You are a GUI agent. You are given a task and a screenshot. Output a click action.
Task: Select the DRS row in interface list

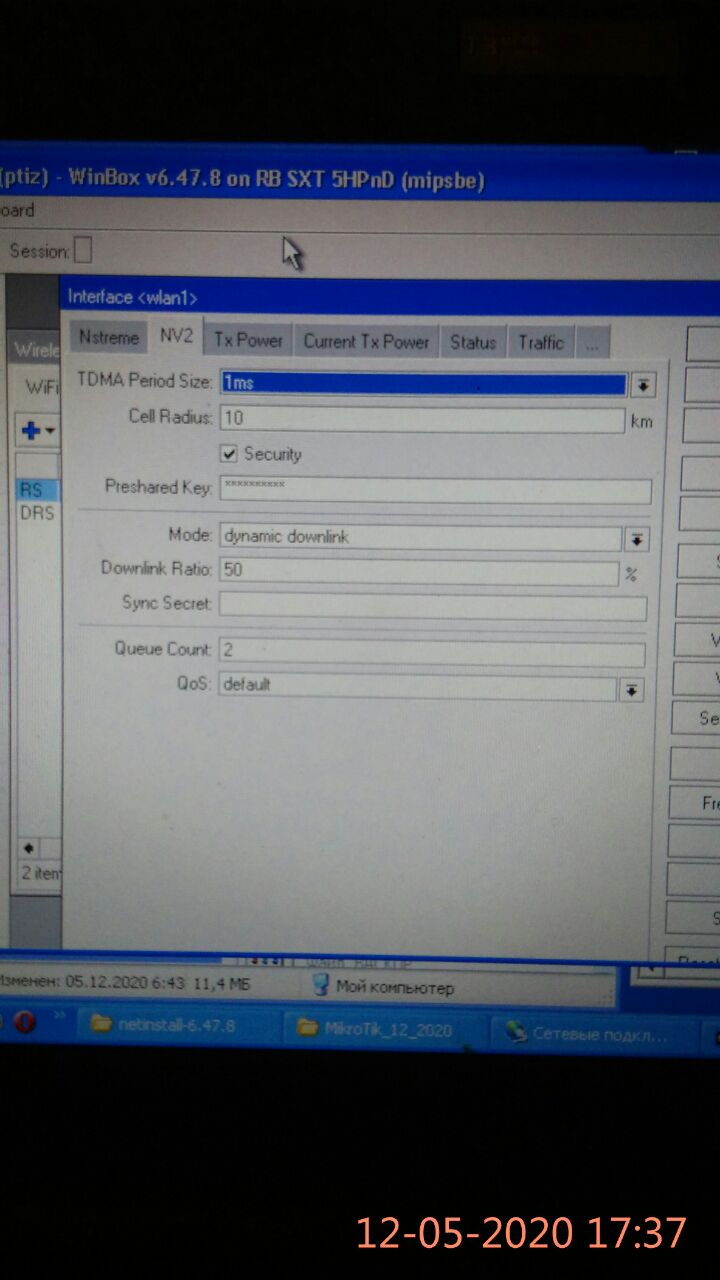click(x=38, y=513)
